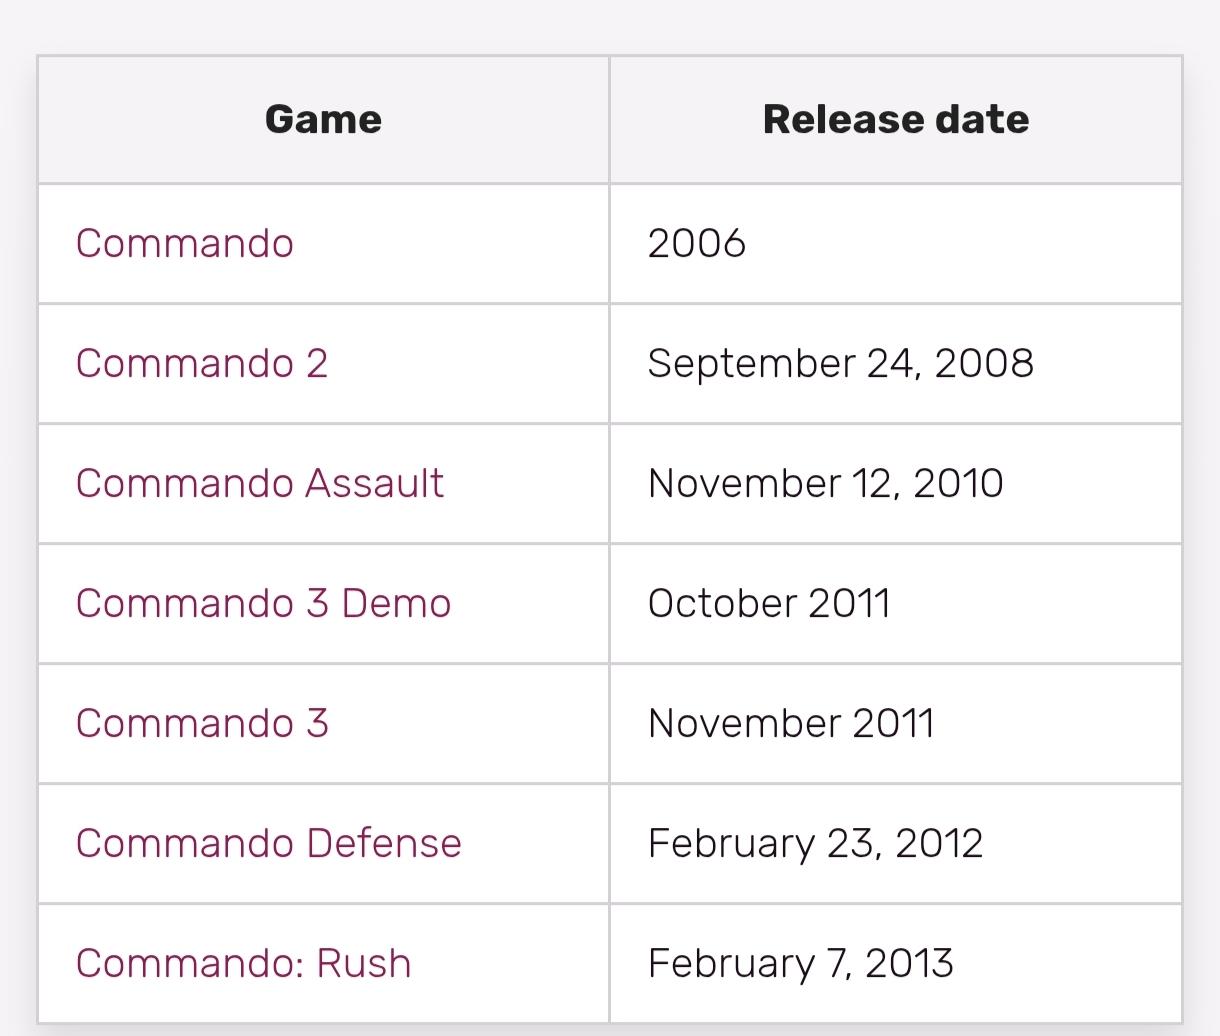Click the September 24, 2008 date cell
The width and height of the screenshot is (1220, 1036).
pos(840,364)
